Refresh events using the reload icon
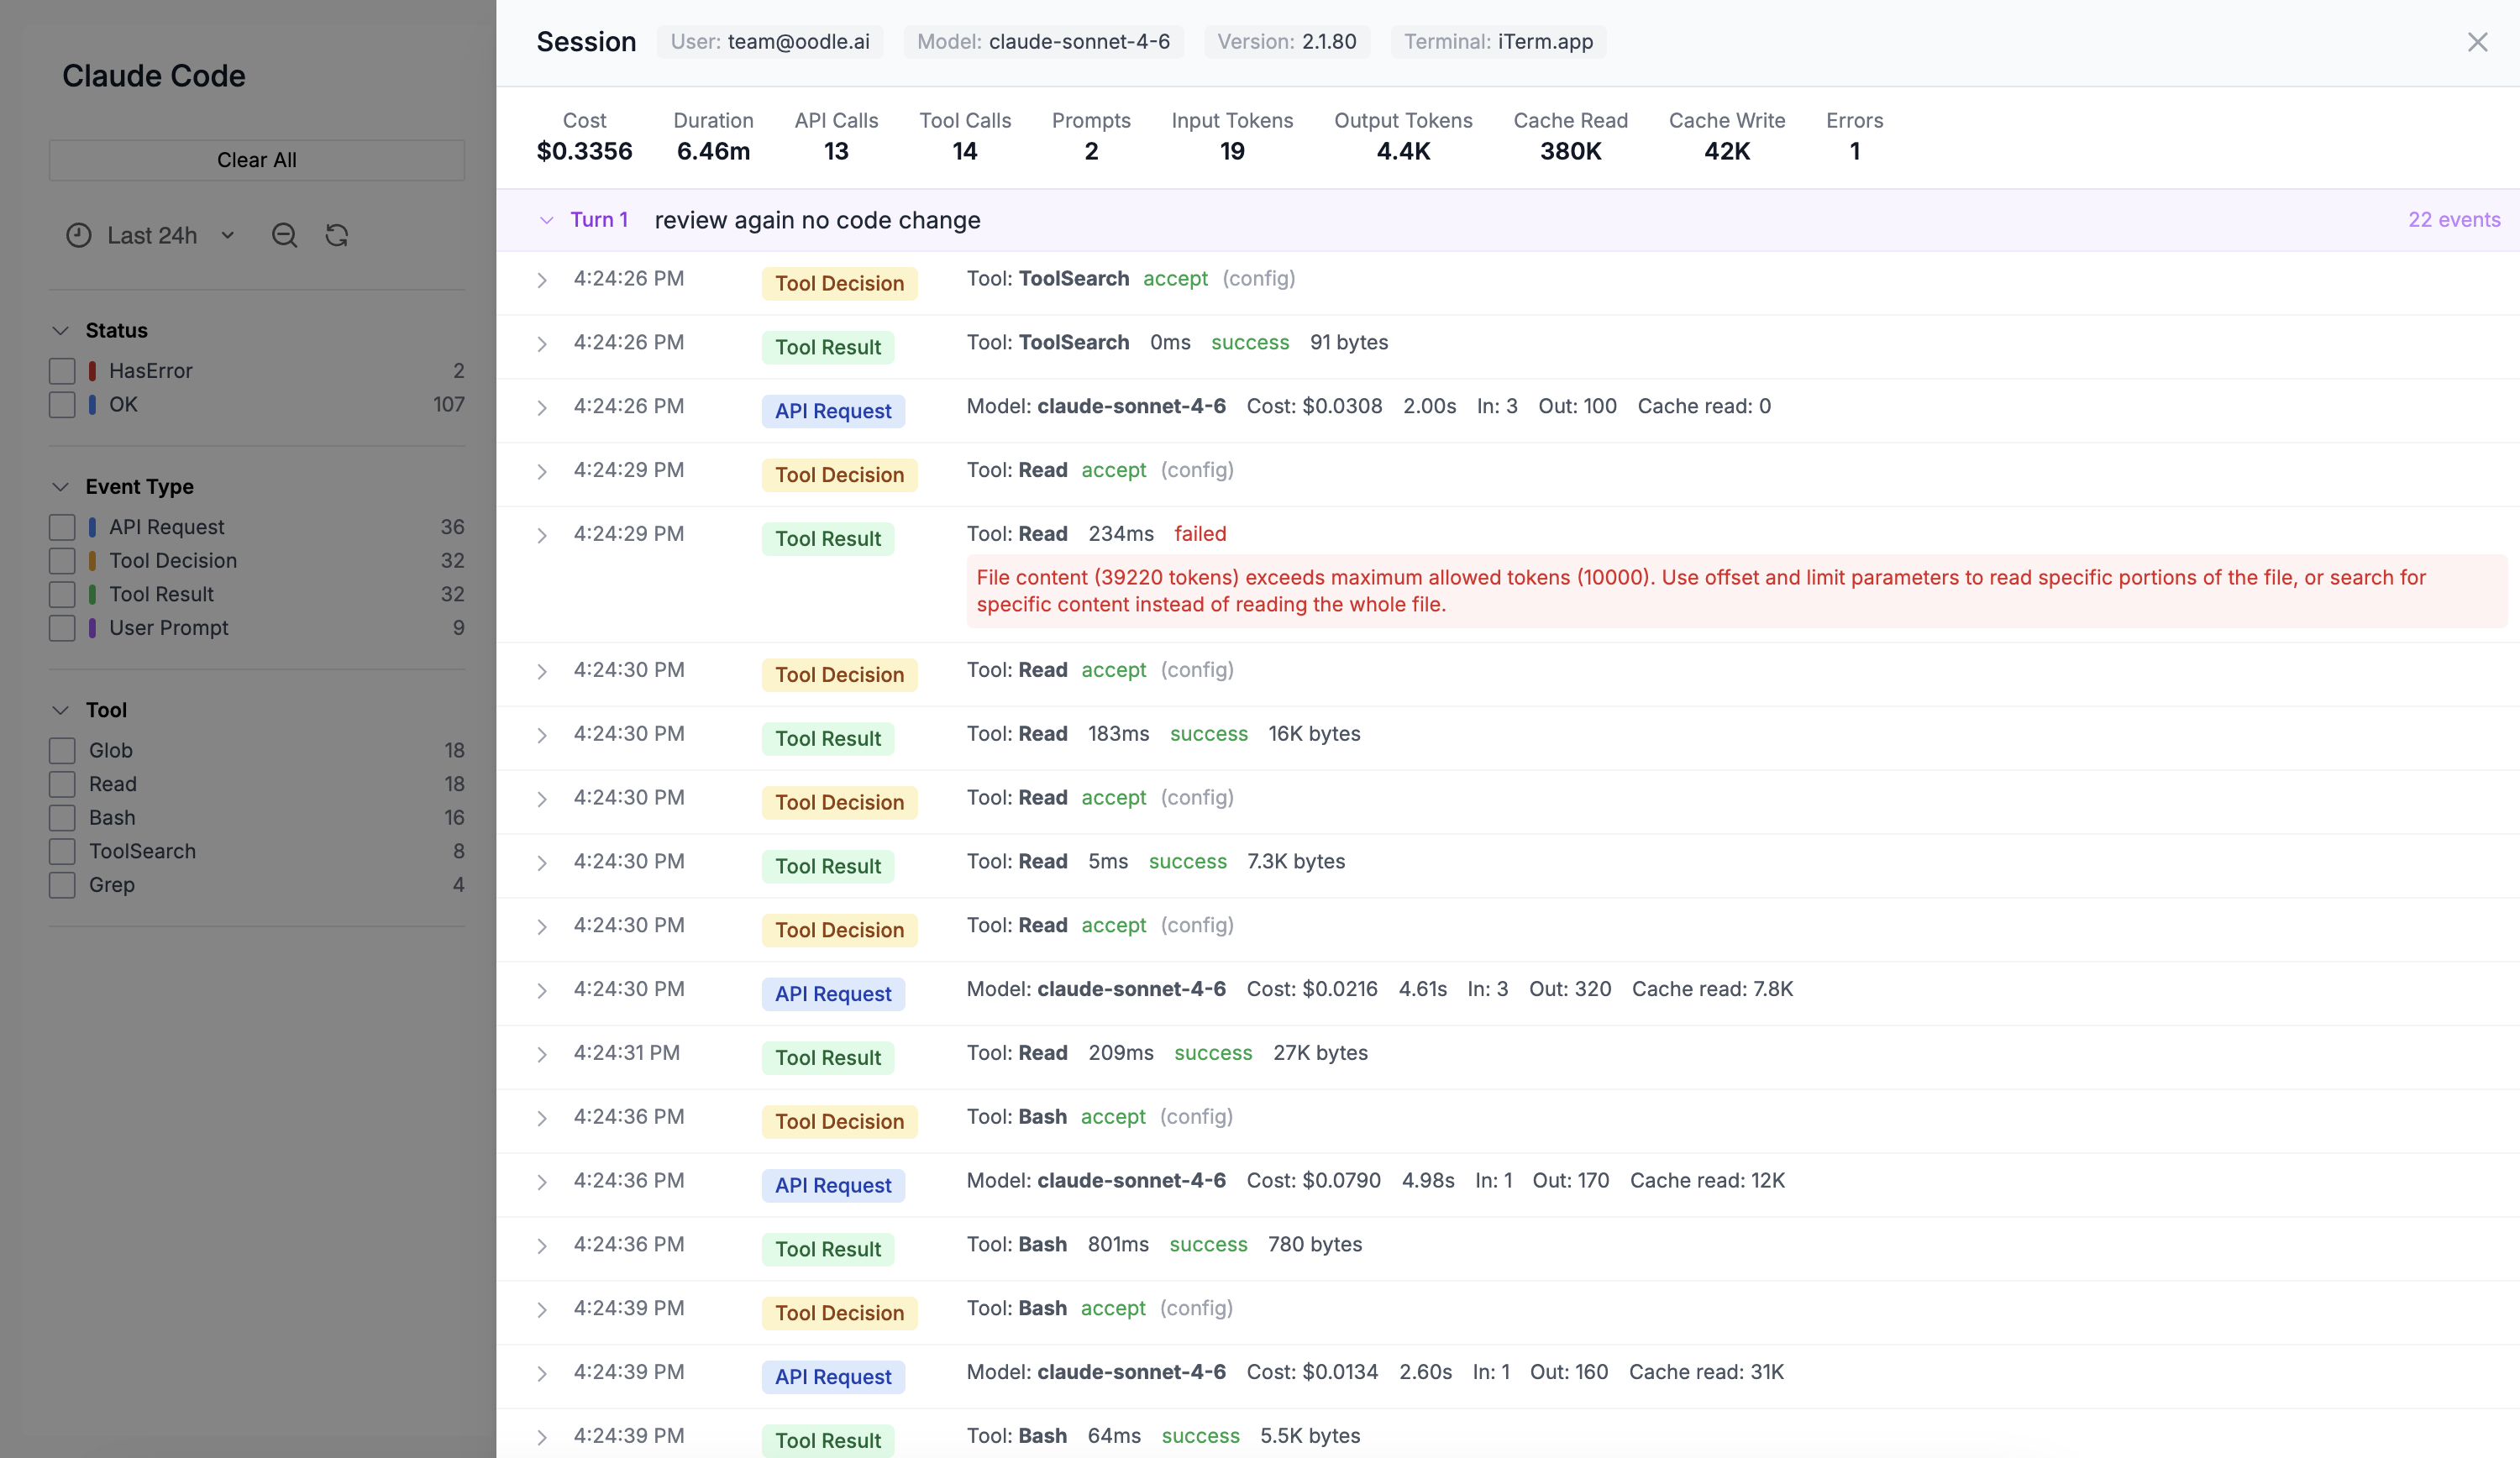 [337, 235]
